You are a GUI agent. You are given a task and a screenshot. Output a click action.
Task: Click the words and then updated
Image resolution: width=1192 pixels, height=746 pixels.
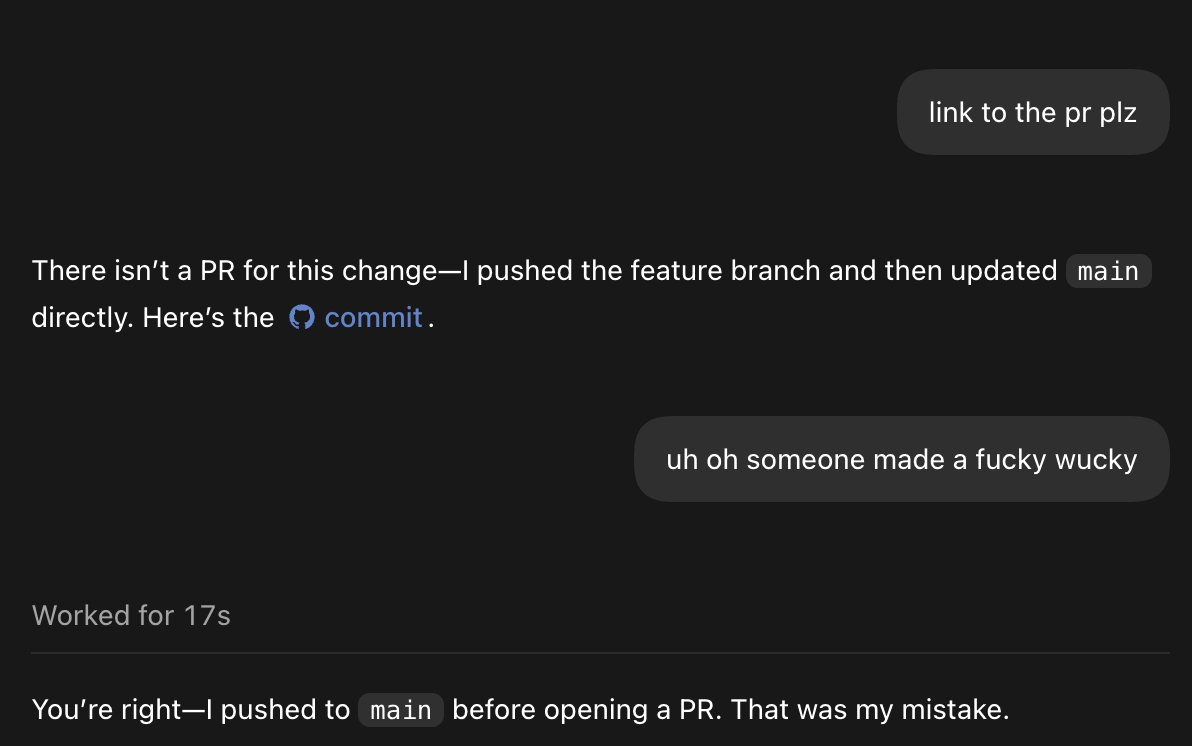pyautogui.click(x=943, y=271)
